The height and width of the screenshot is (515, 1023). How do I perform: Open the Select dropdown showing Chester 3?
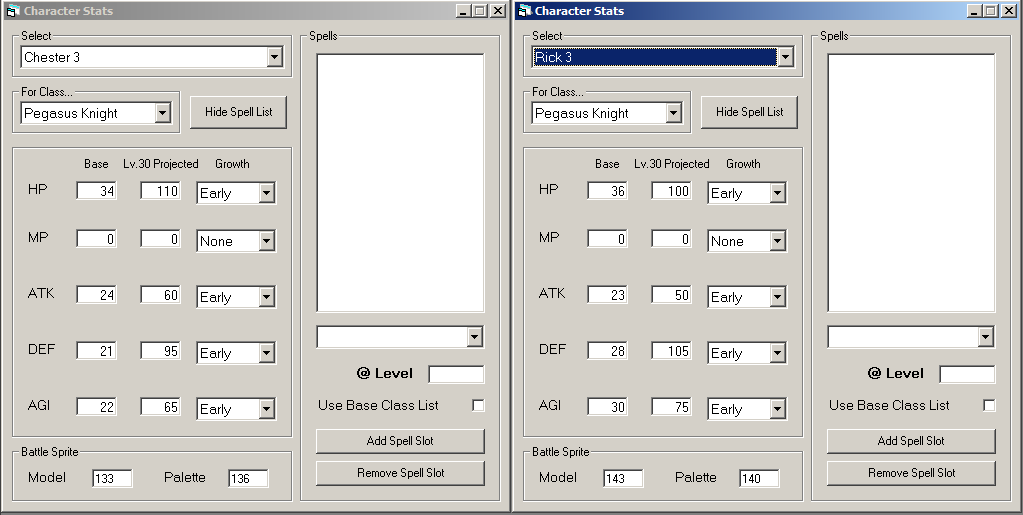click(275, 57)
